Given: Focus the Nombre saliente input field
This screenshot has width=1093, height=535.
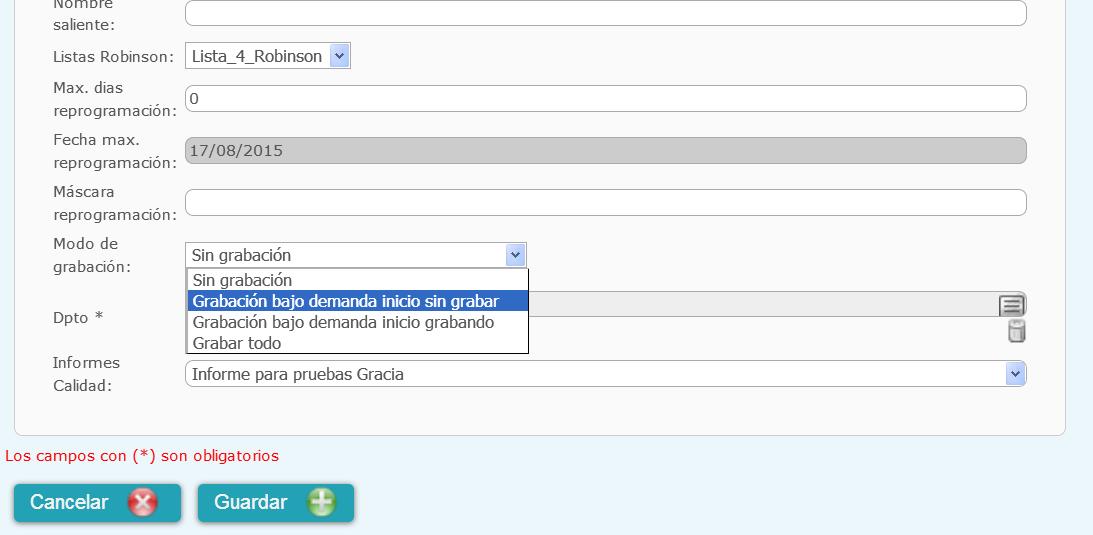Looking at the screenshot, I should [606, 13].
